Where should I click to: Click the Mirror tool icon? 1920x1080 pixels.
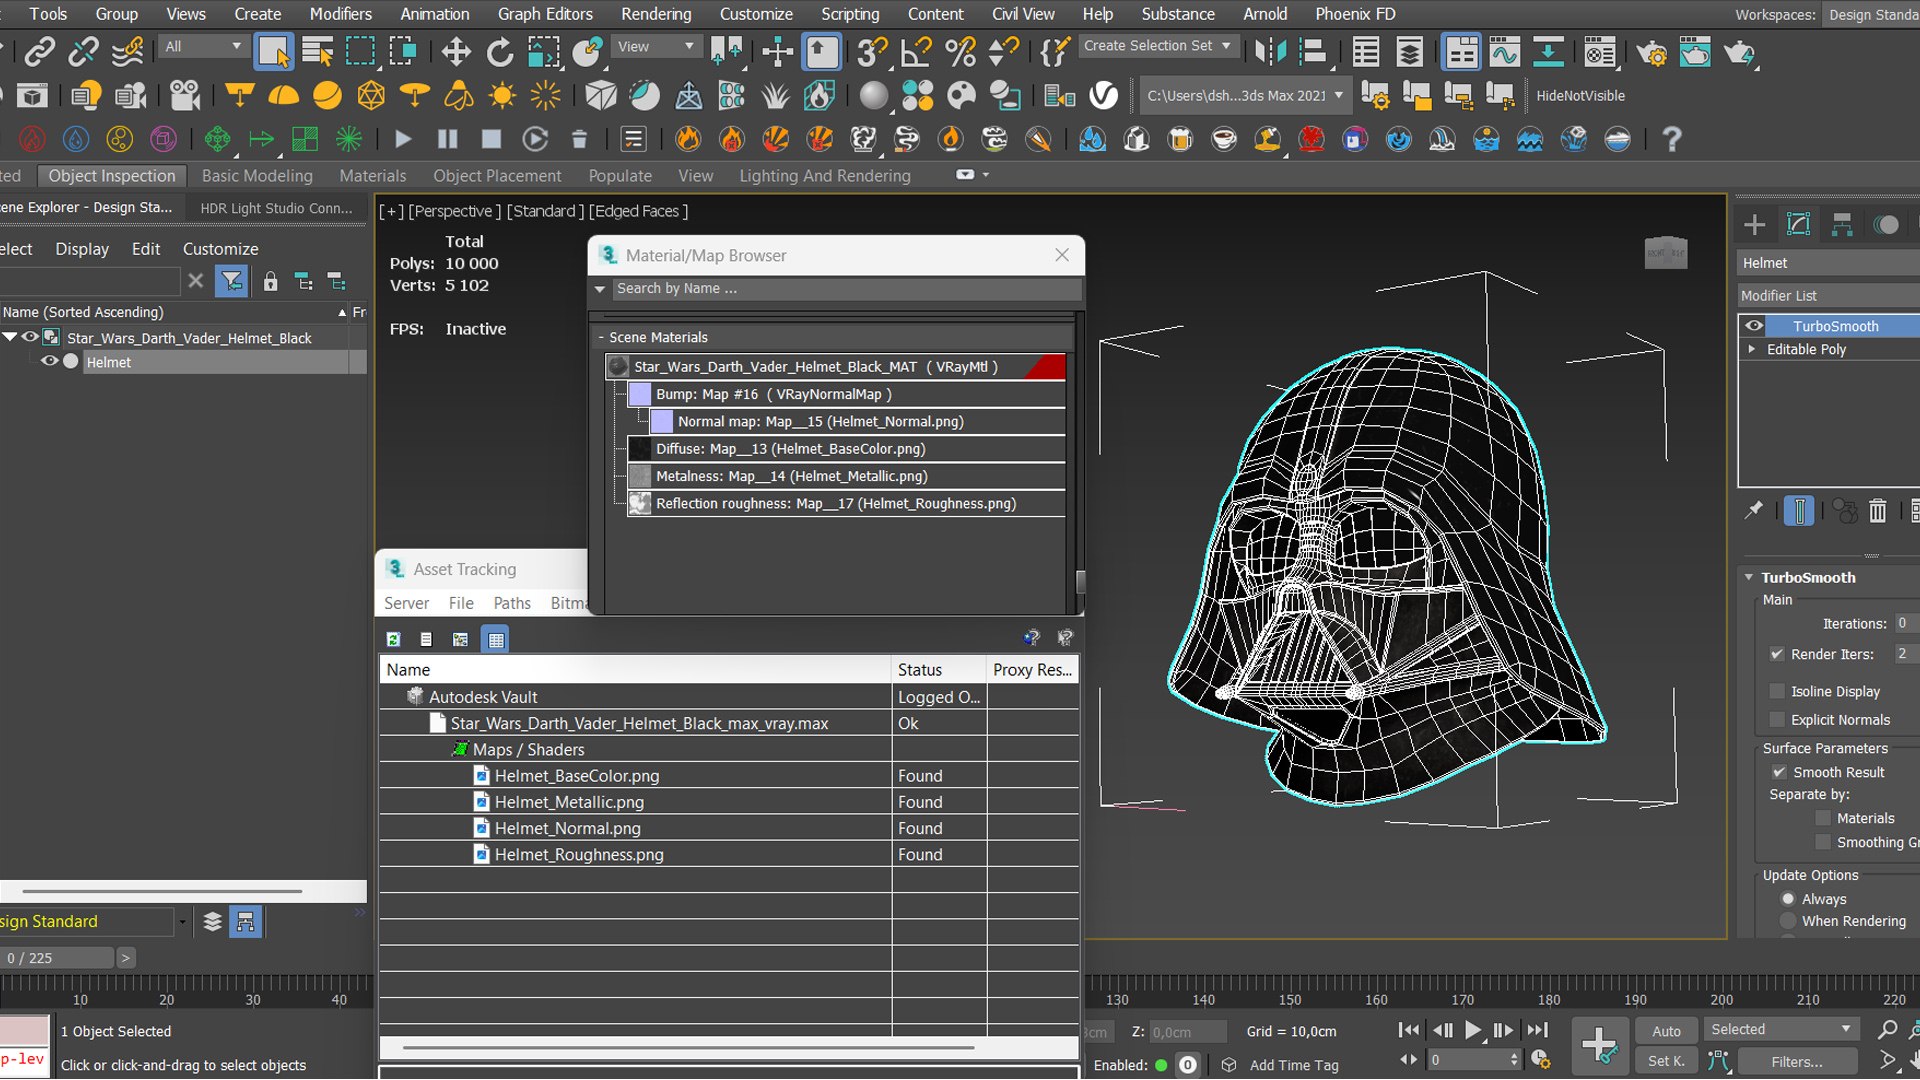tap(1270, 51)
